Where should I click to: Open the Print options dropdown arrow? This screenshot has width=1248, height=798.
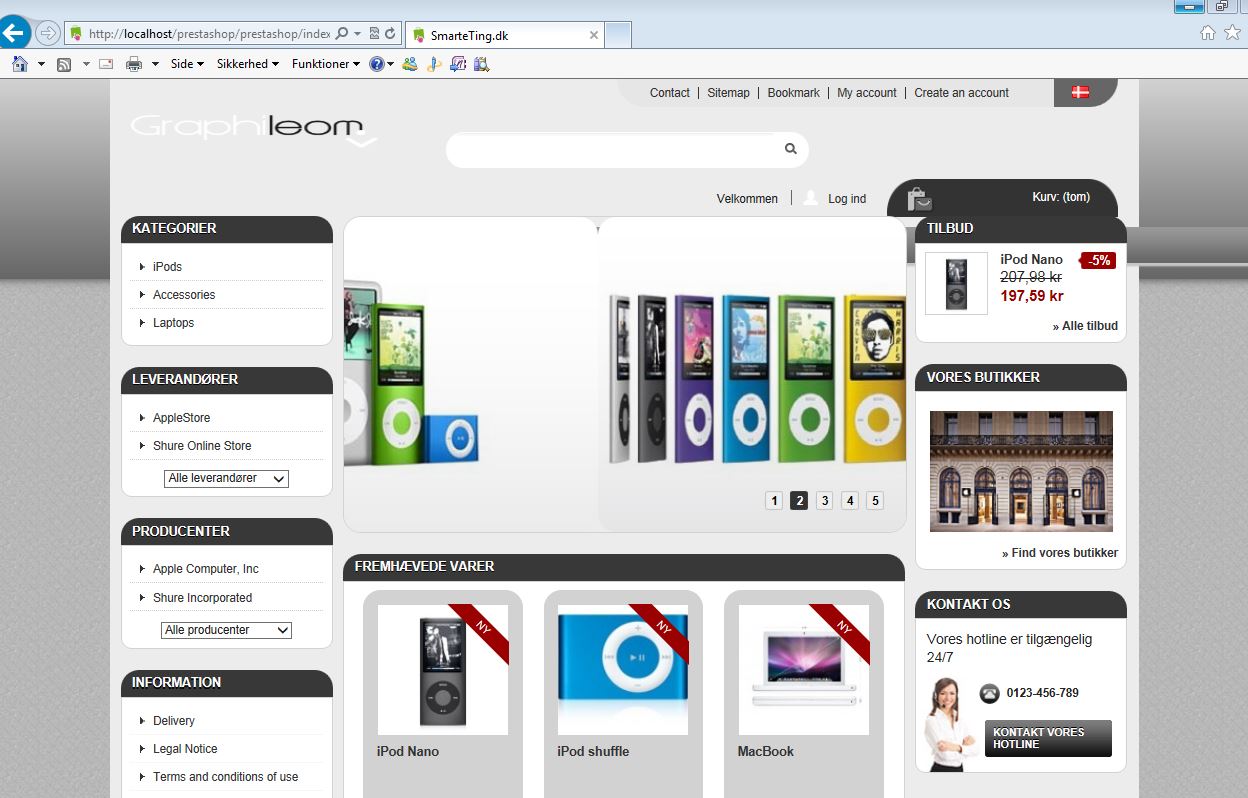coord(155,64)
